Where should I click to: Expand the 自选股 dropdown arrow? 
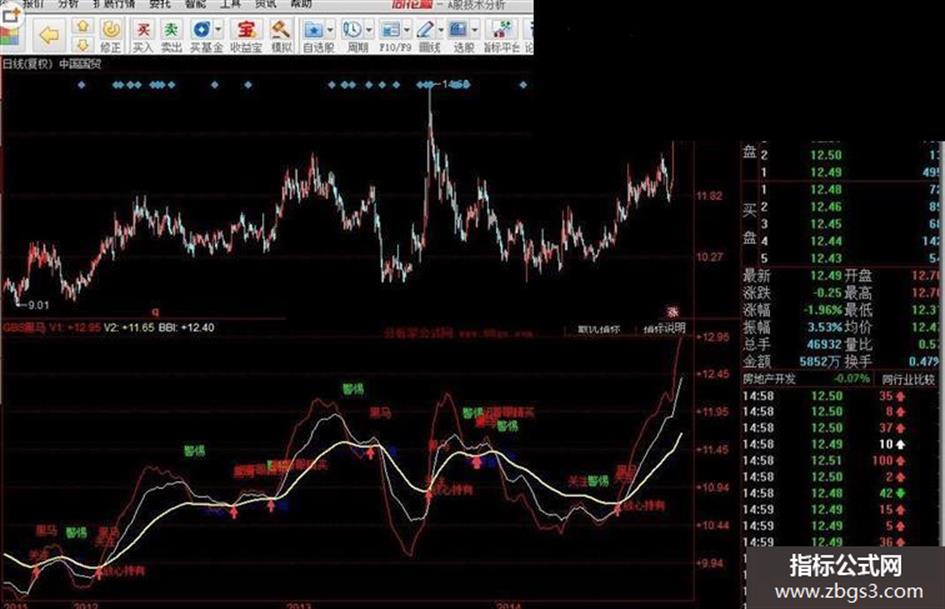pyautogui.click(x=330, y=29)
